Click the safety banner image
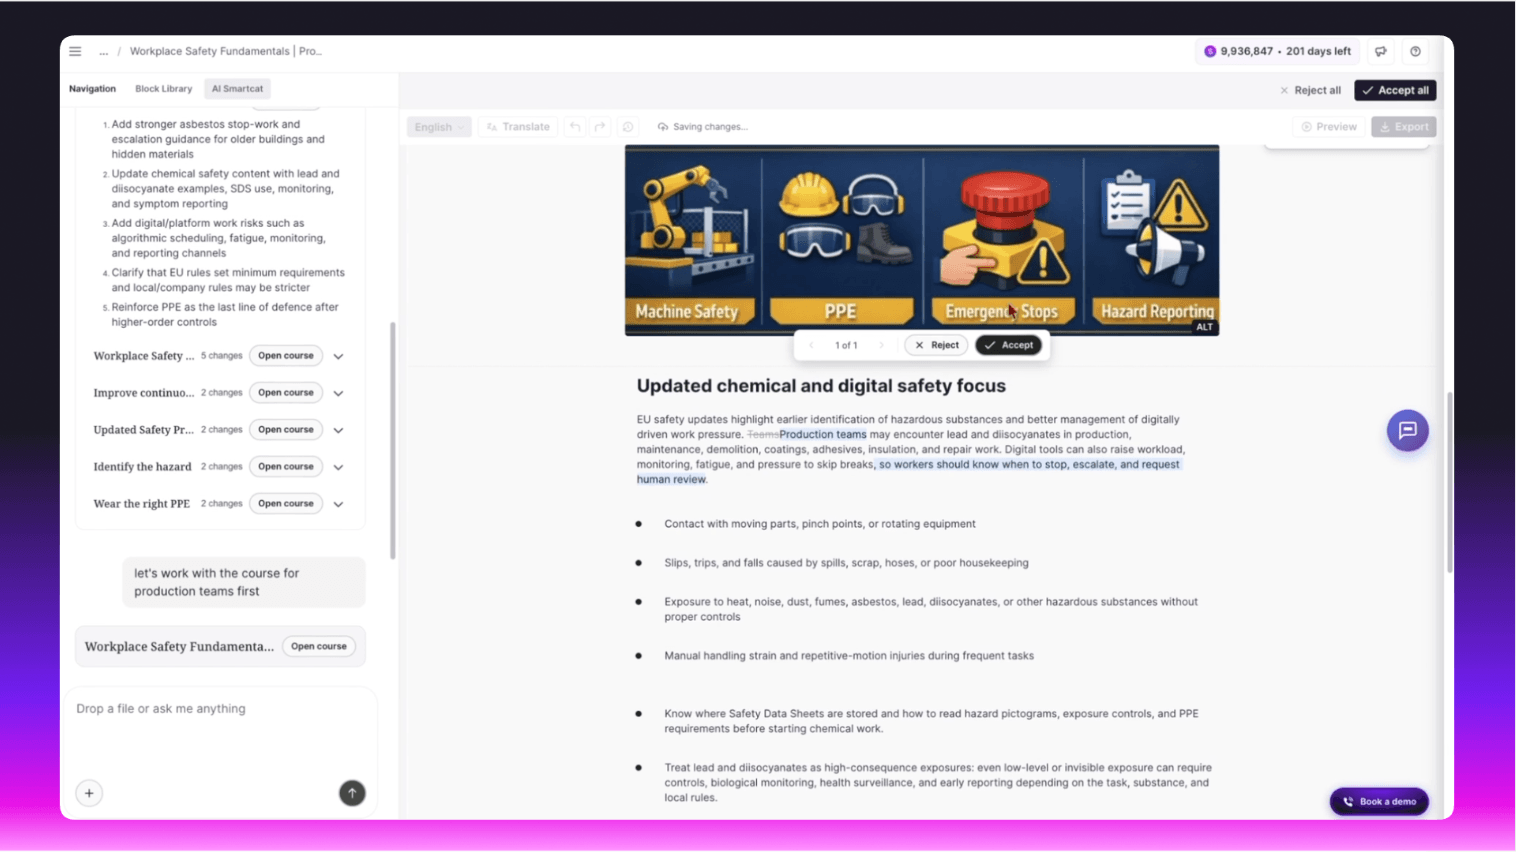The height and width of the screenshot is (852, 1516). tap(922, 240)
